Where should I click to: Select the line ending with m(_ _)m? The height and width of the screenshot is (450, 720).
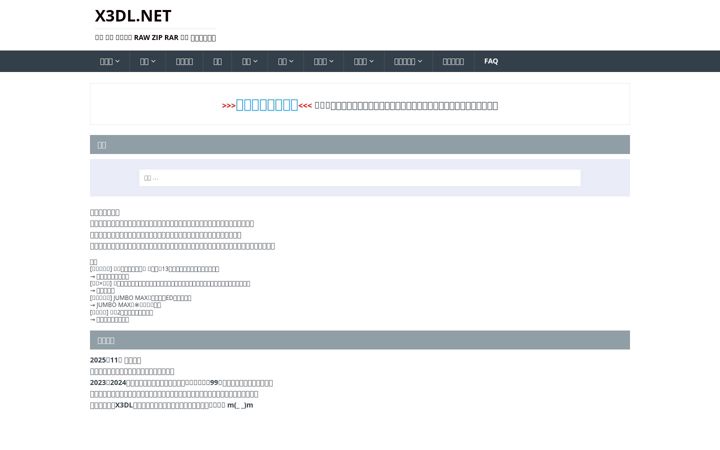coord(171,405)
